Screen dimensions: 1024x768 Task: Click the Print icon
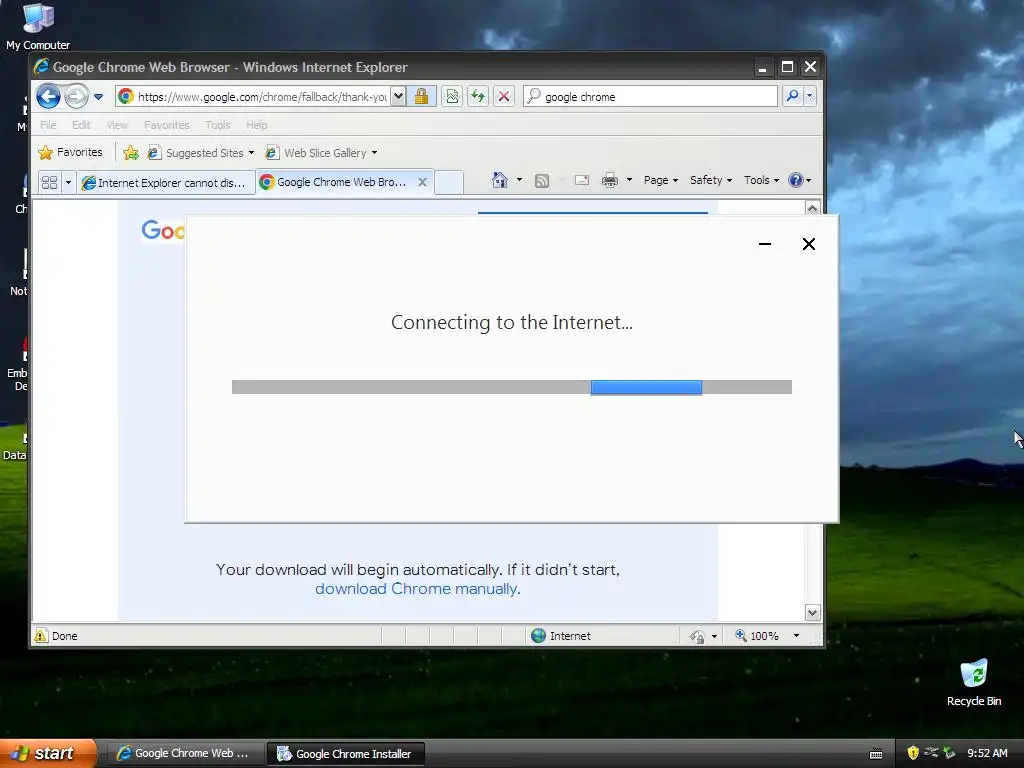tap(610, 180)
